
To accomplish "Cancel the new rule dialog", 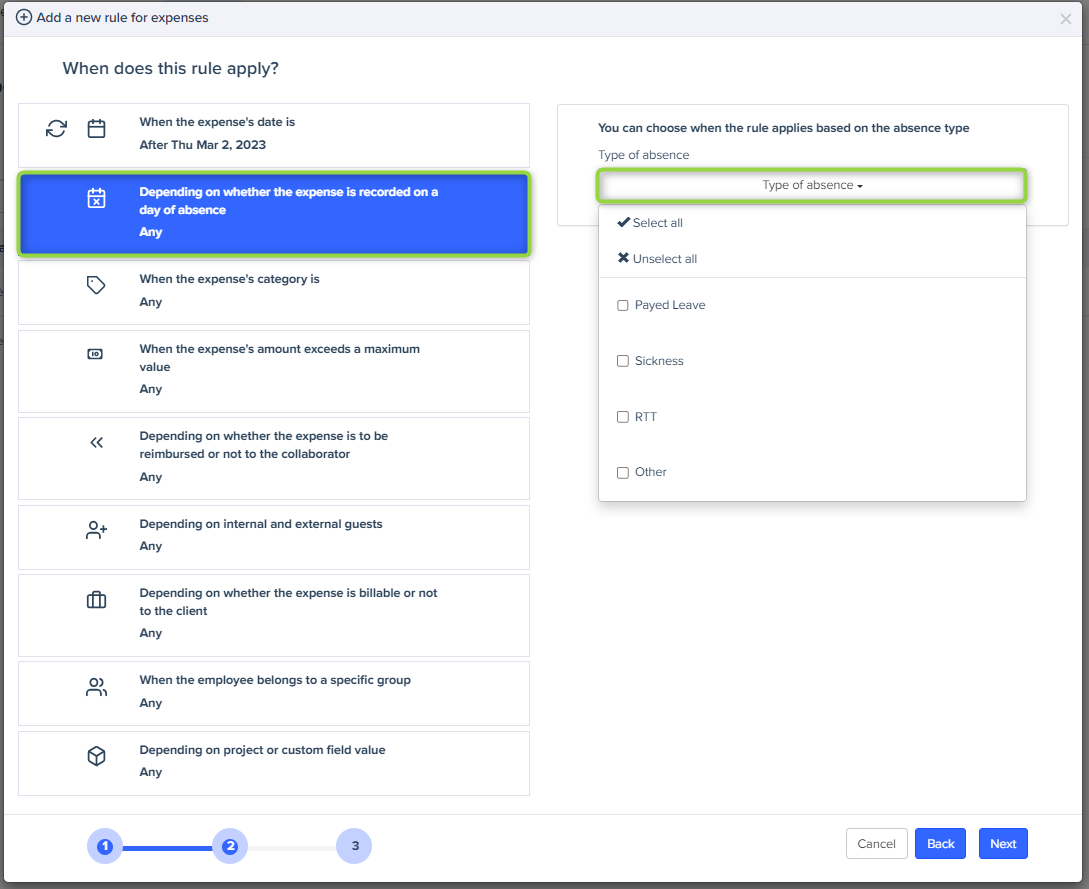I will point(876,844).
